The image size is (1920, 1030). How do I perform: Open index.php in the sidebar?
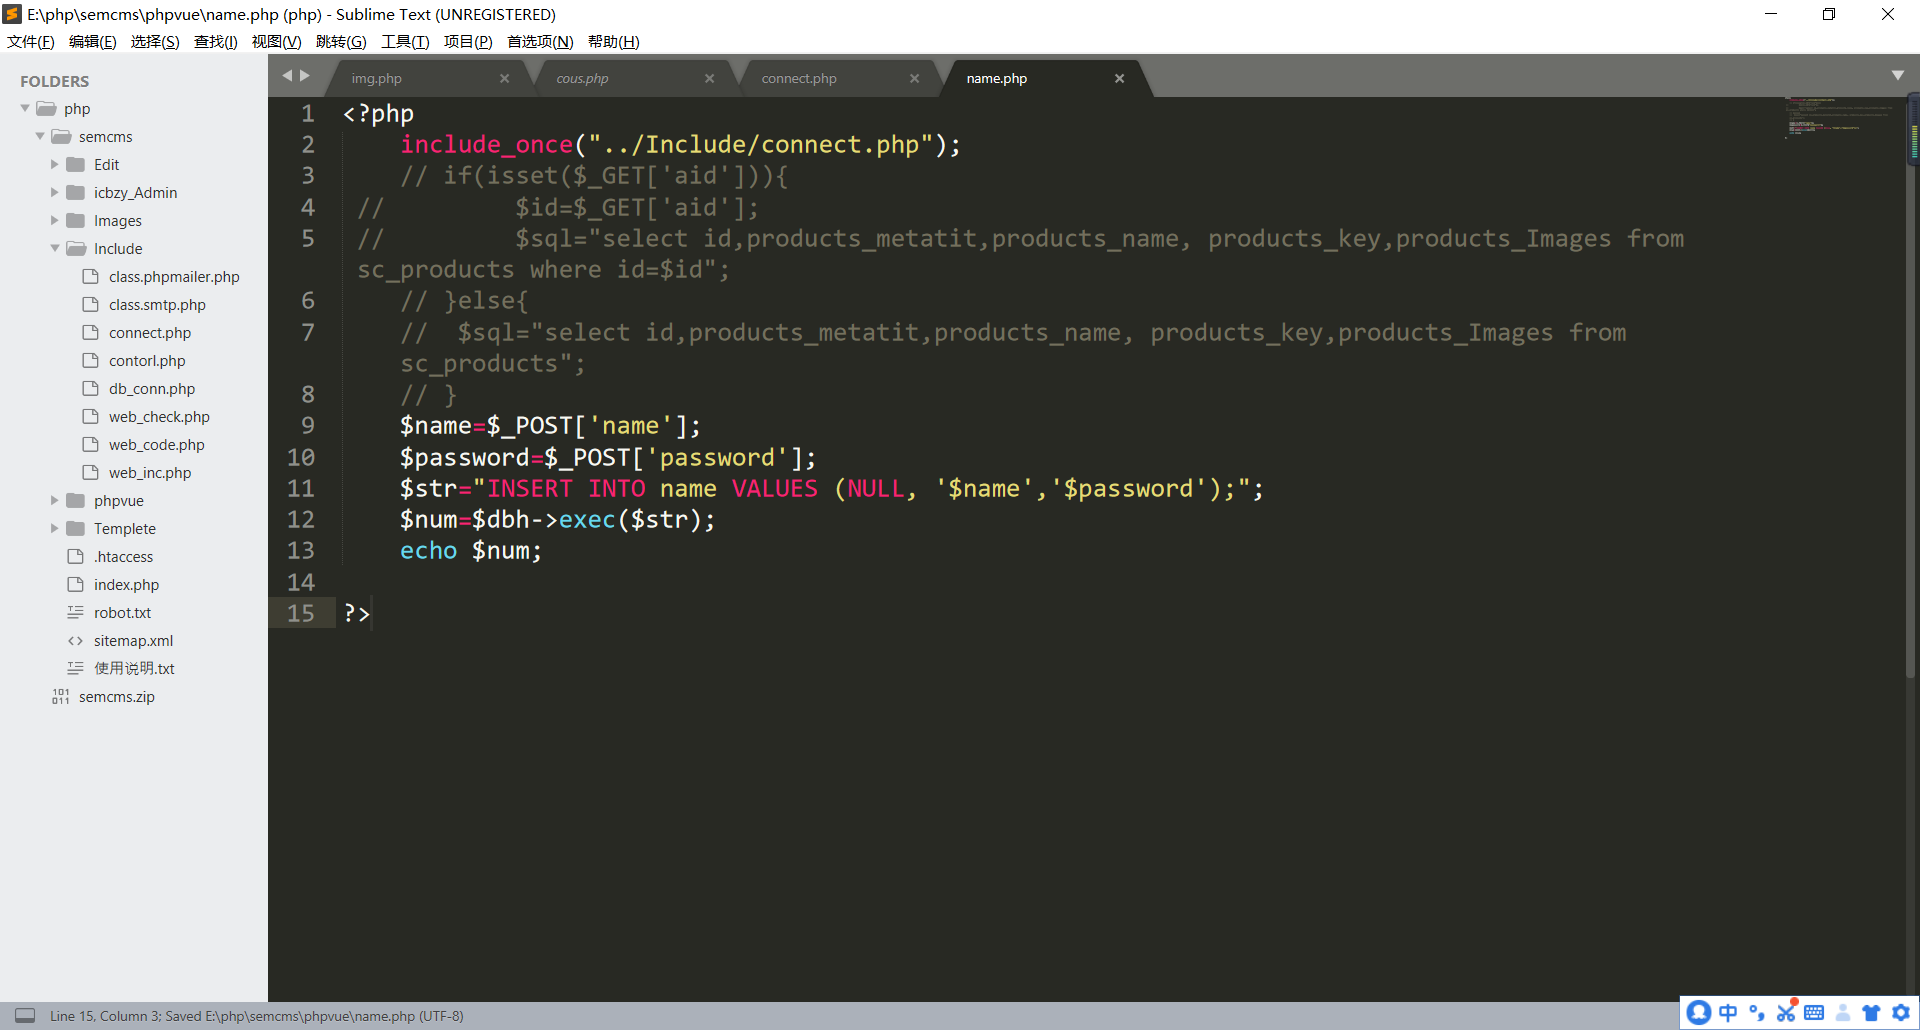[126, 584]
